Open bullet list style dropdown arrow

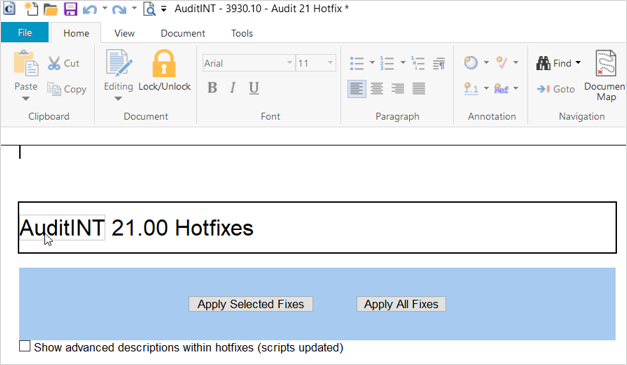(372, 63)
